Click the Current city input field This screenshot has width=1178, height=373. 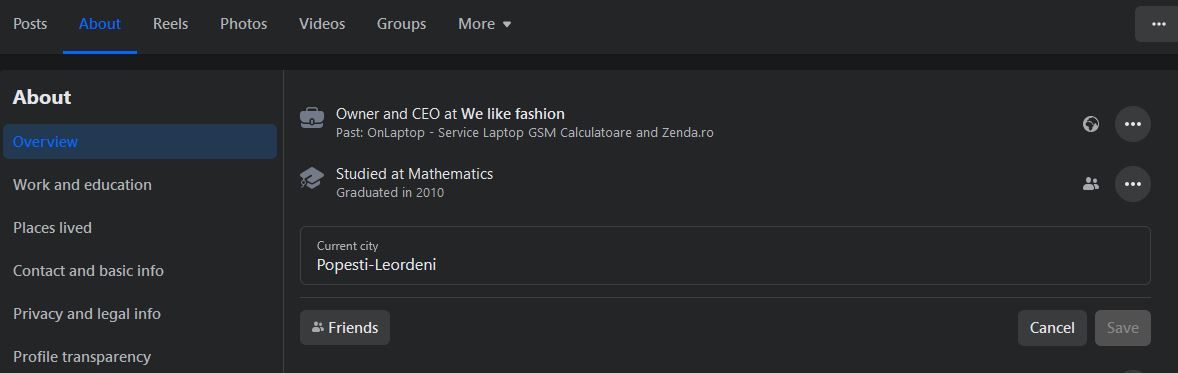click(x=725, y=256)
